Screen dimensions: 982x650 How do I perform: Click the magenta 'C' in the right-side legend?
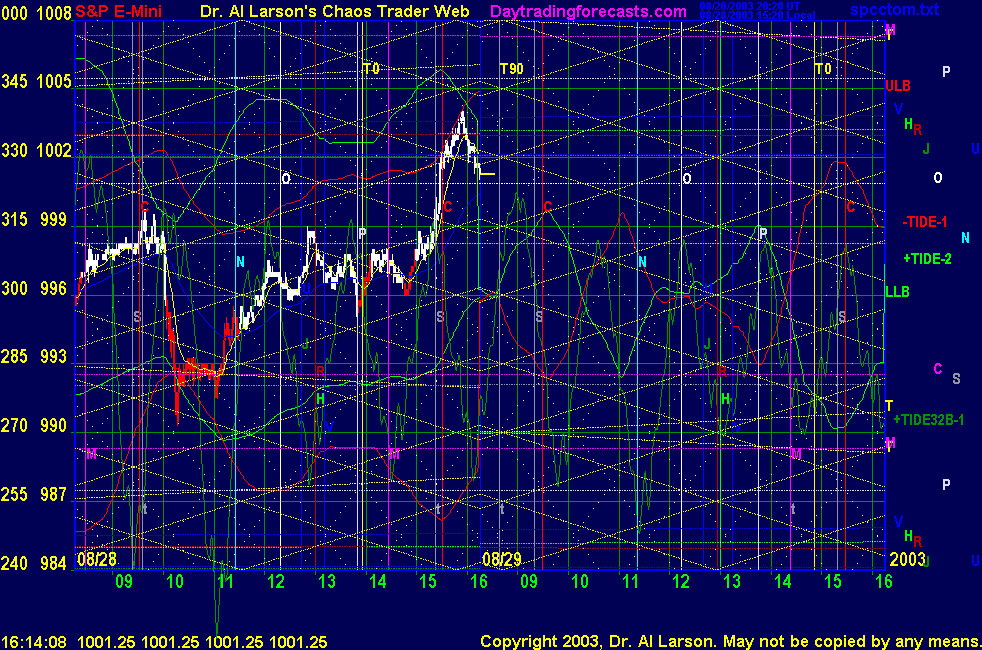tap(938, 368)
